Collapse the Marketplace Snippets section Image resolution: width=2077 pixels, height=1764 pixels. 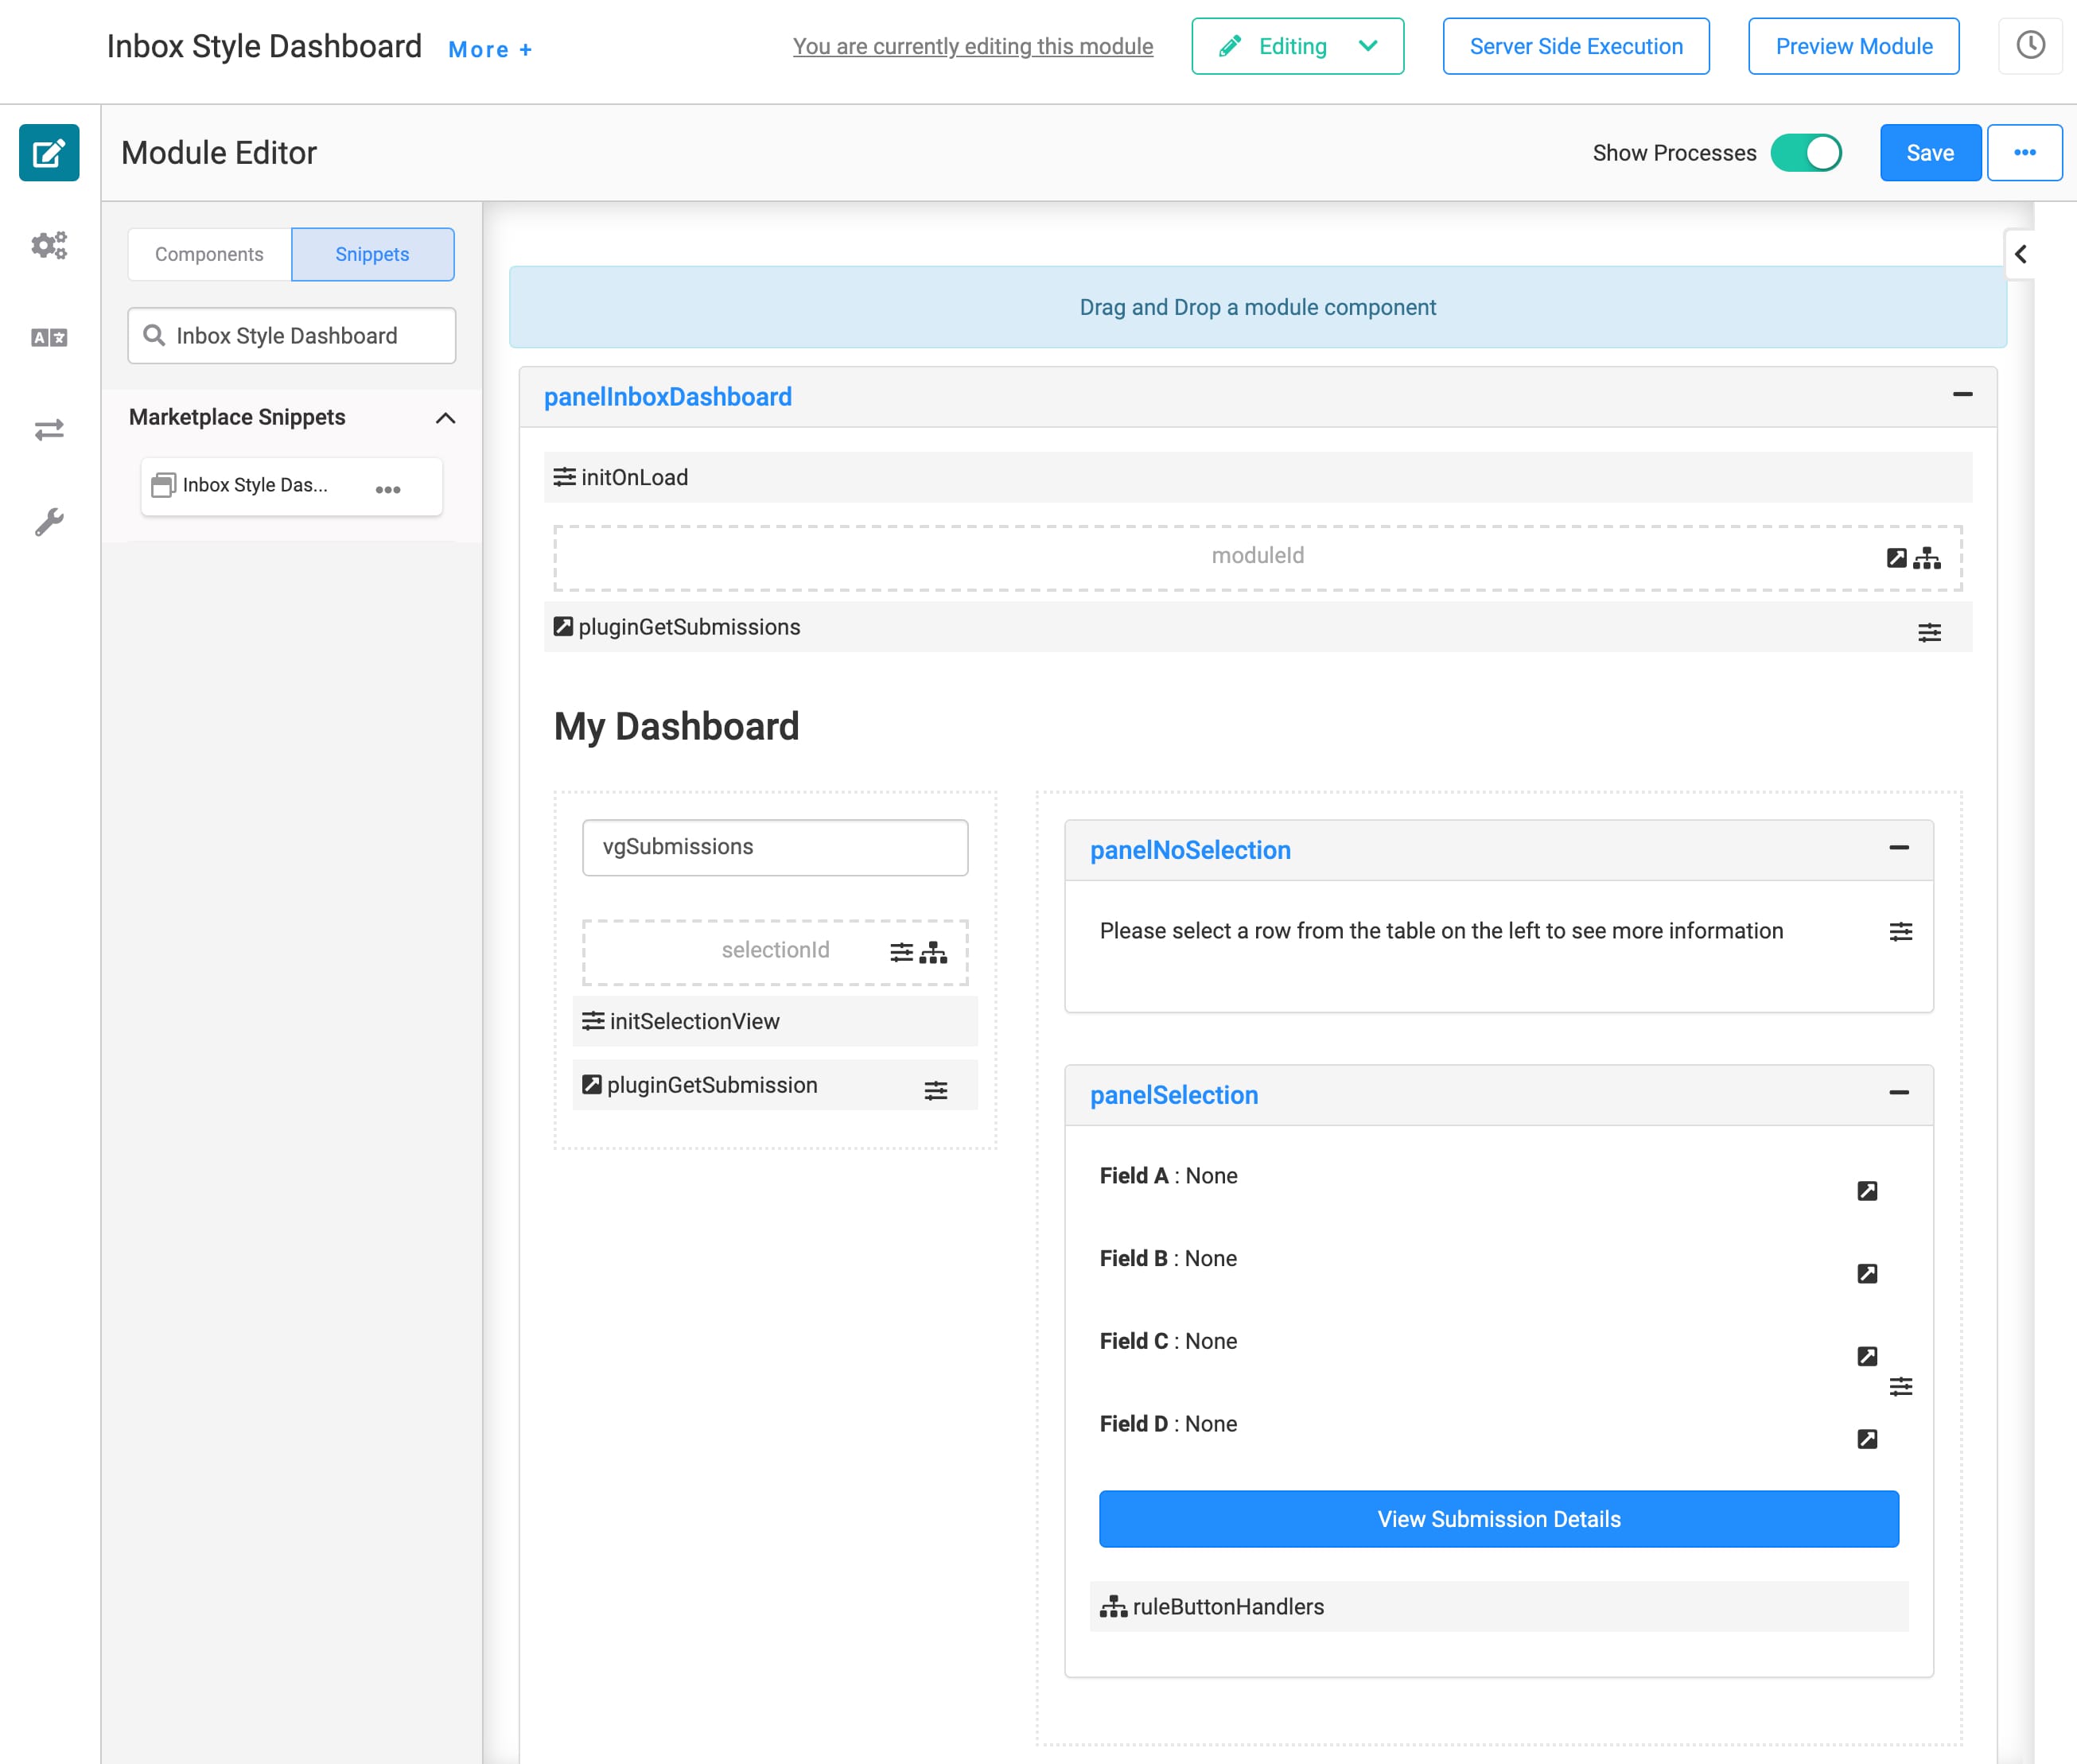pos(445,418)
